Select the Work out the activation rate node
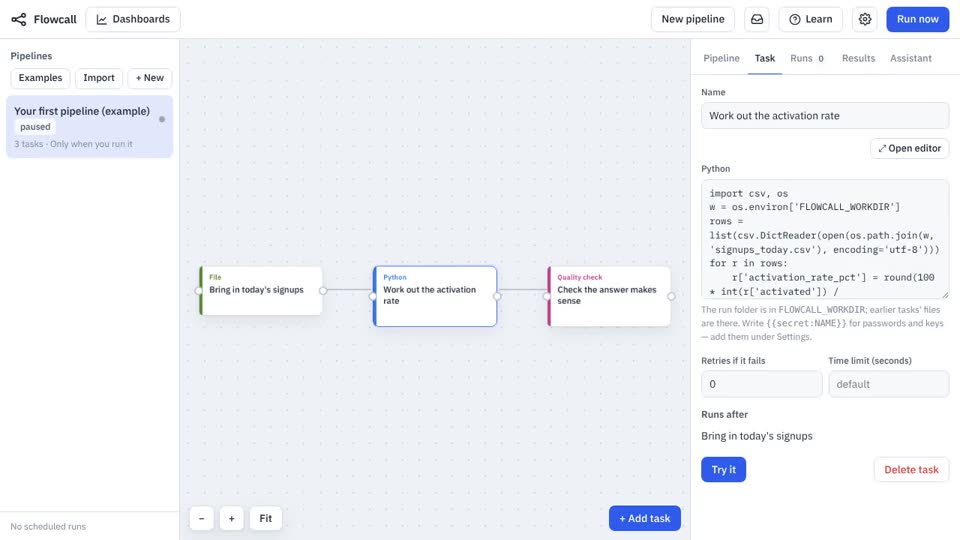Screen dimensions: 960x540 coord(435,296)
